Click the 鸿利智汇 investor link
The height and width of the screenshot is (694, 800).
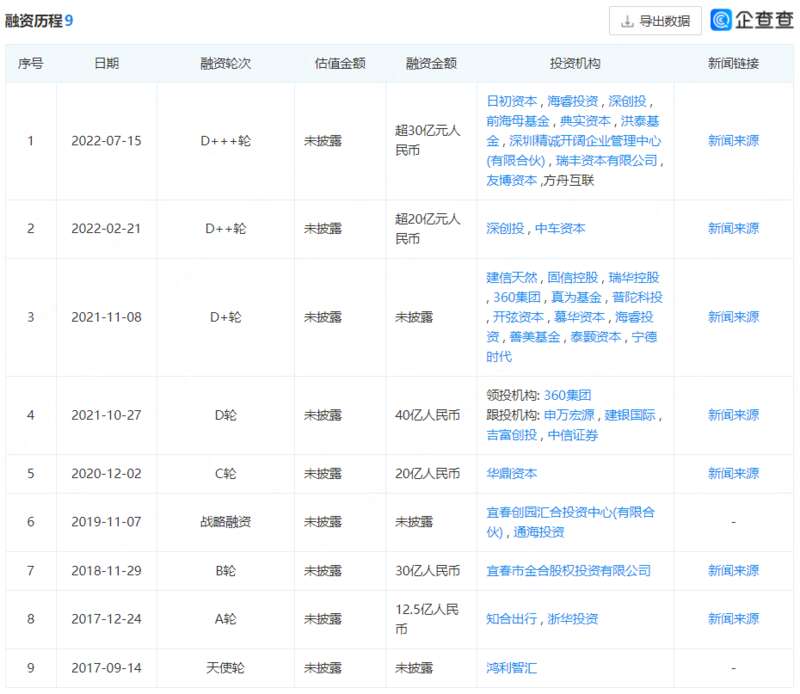click(512, 668)
